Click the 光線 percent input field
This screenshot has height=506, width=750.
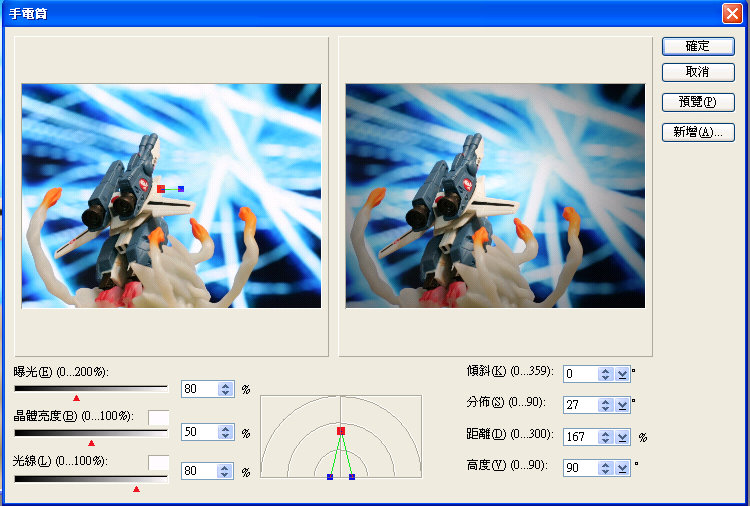tap(199, 471)
